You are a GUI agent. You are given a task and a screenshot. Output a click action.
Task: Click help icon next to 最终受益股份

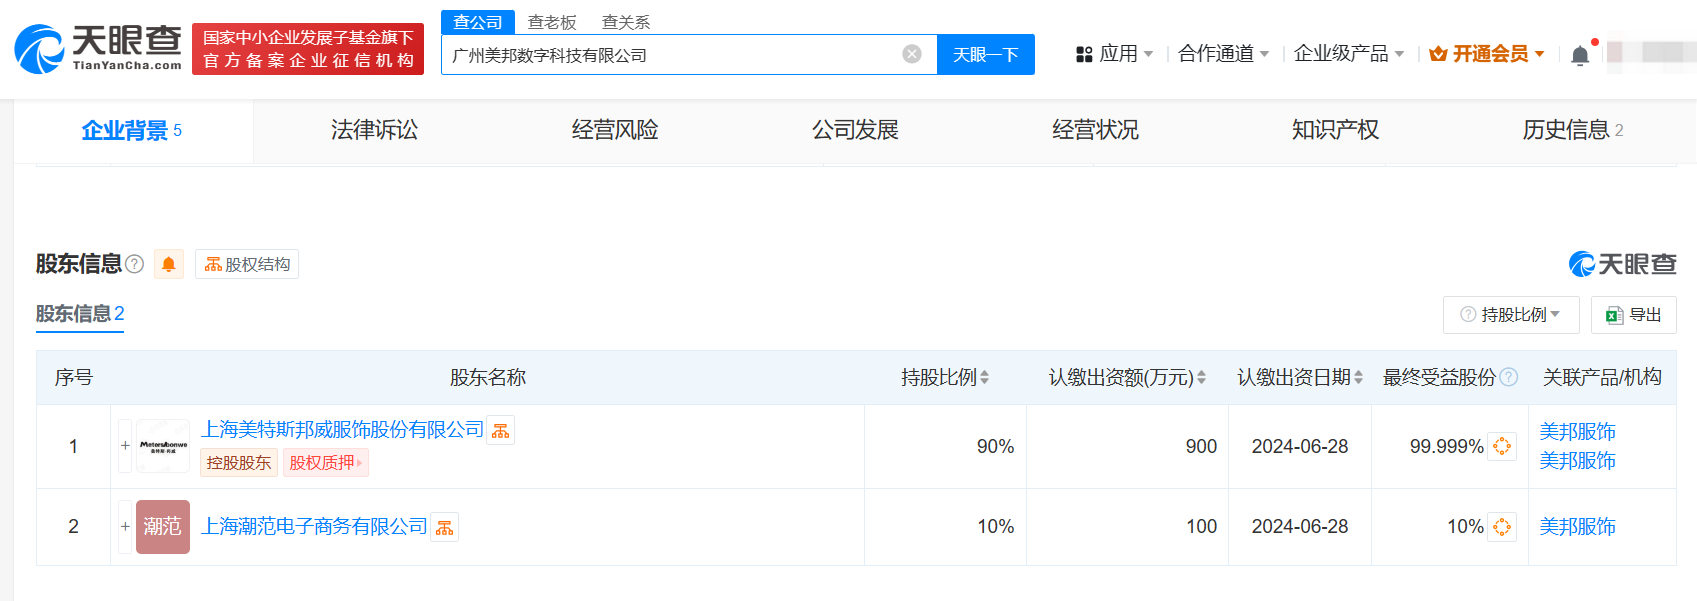pyautogui.click(x=1509, y=377)
